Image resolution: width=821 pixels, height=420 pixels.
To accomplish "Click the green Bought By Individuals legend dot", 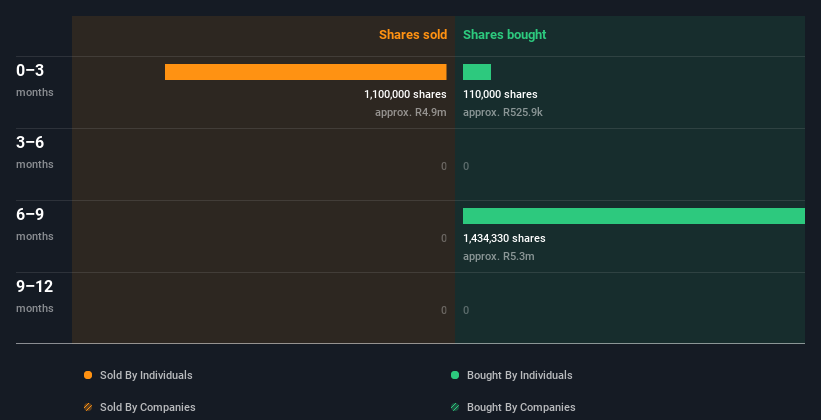I will tap(455, 375).
